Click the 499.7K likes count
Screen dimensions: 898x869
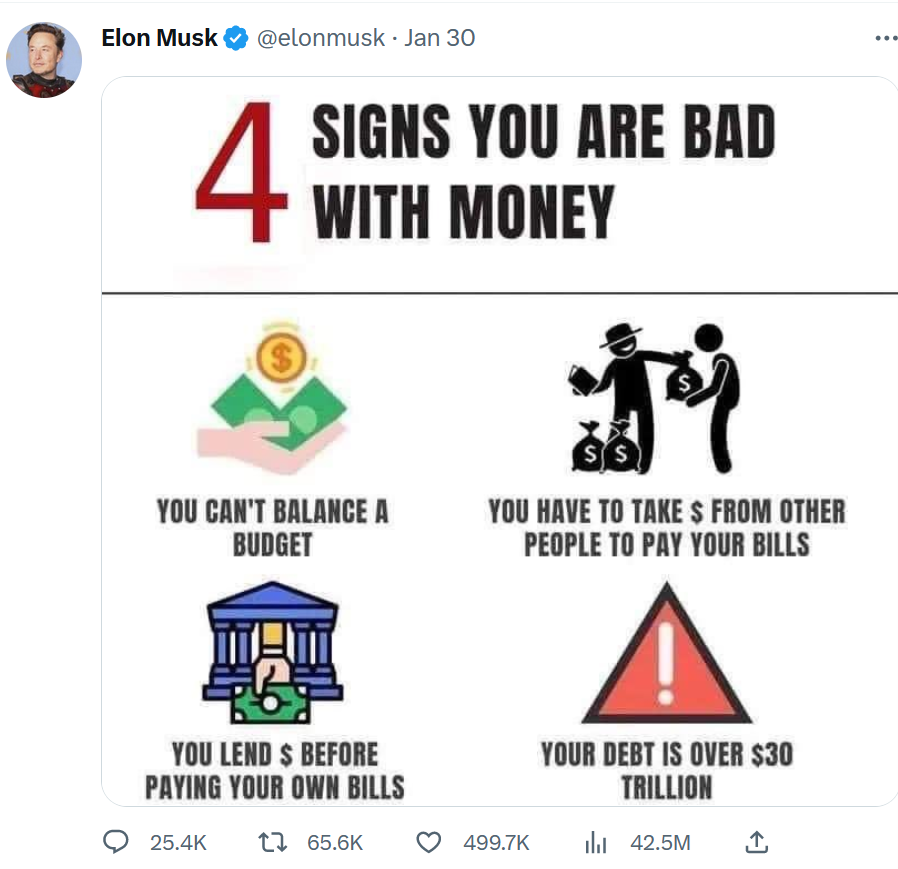tap(496, 843)
